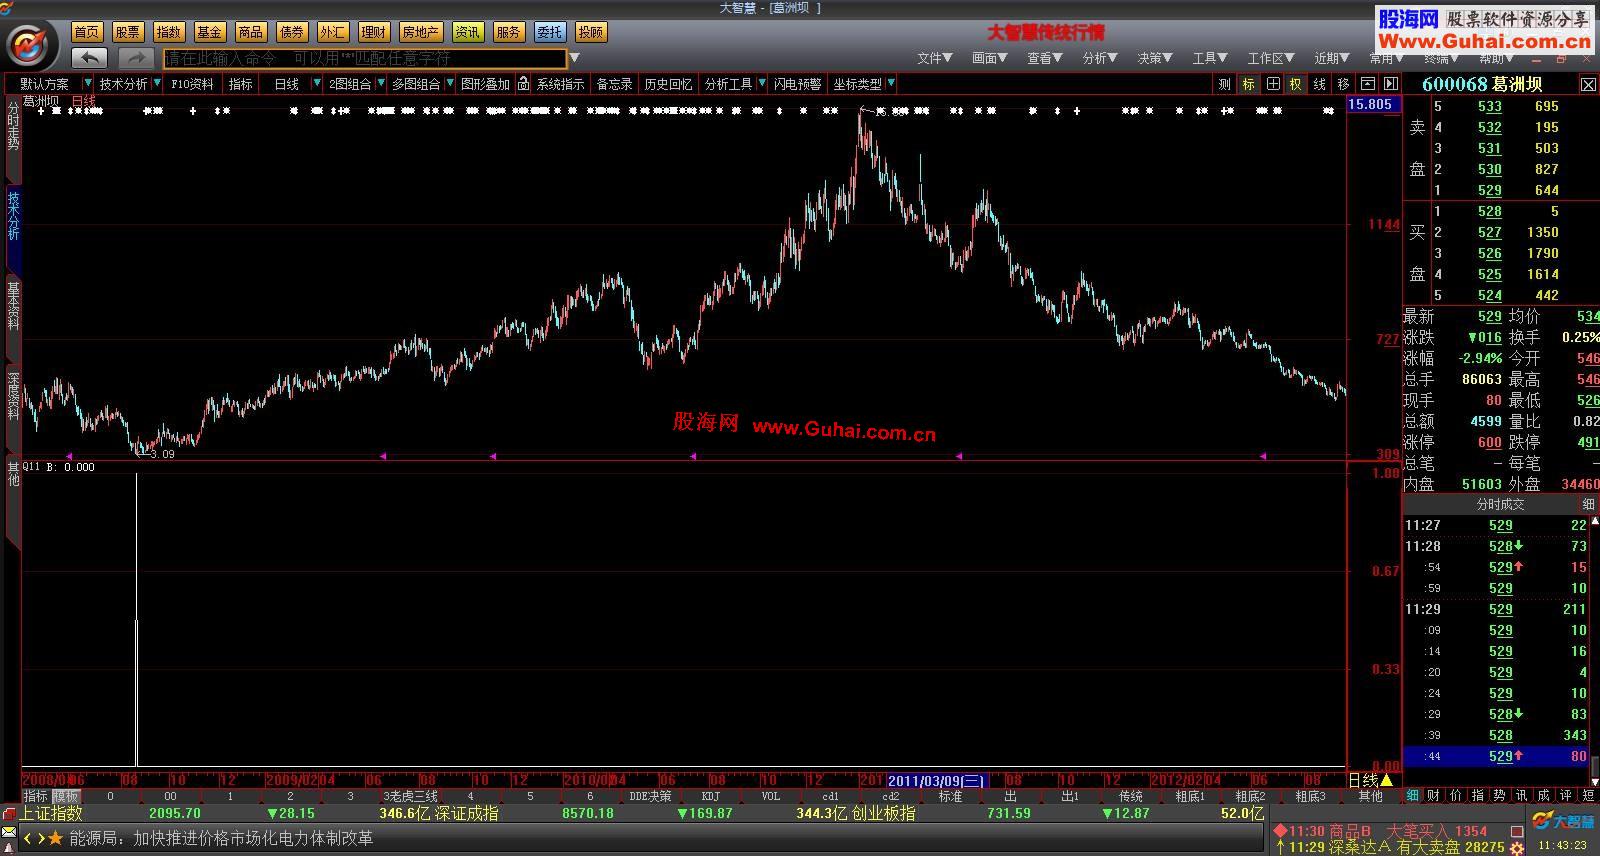Select the KDJ indicator tab
This screenshot has width=1600, height=856.
711,796
